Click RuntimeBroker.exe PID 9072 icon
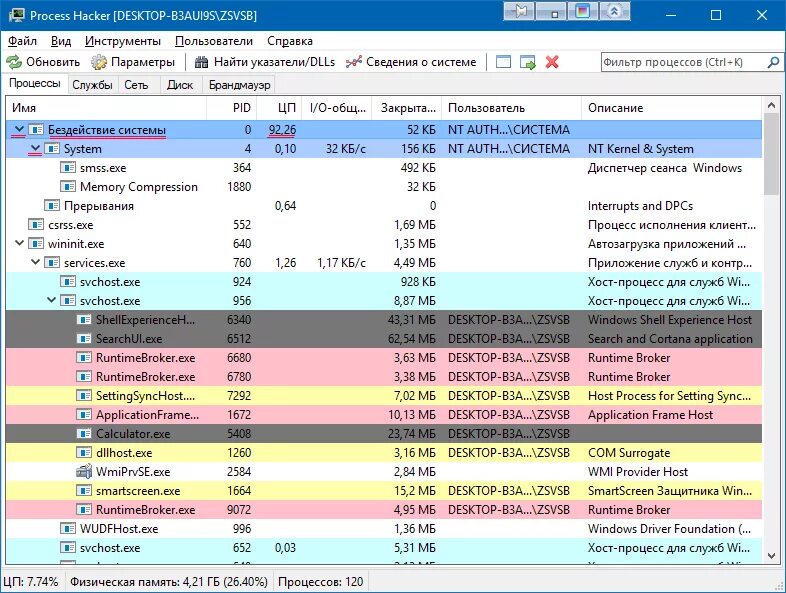The height and width of the screenshot is (593, 786). tap(84, 510)
